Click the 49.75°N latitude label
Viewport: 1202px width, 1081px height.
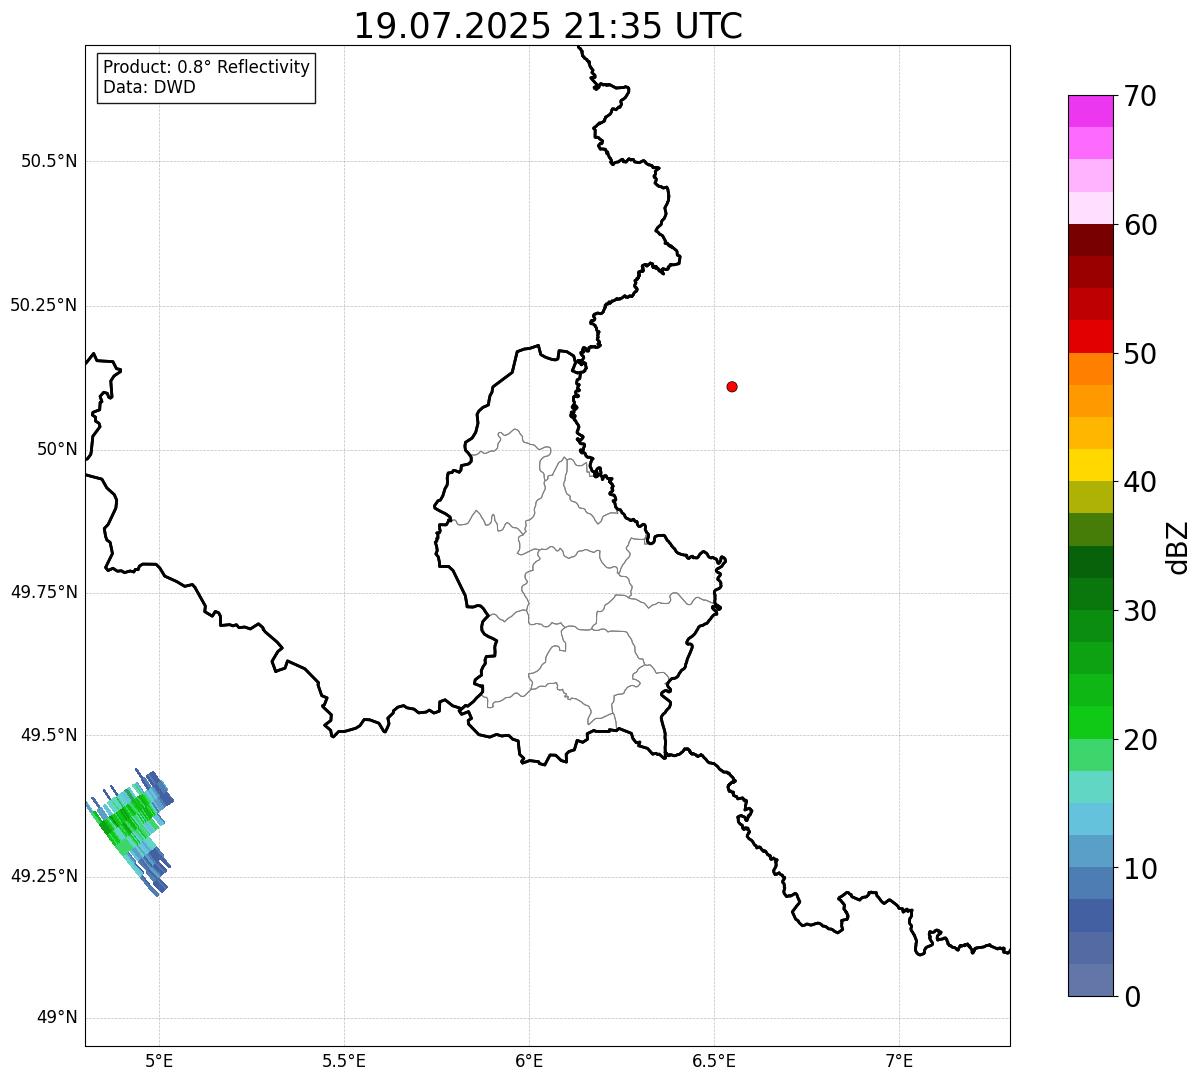coord(44,592)
